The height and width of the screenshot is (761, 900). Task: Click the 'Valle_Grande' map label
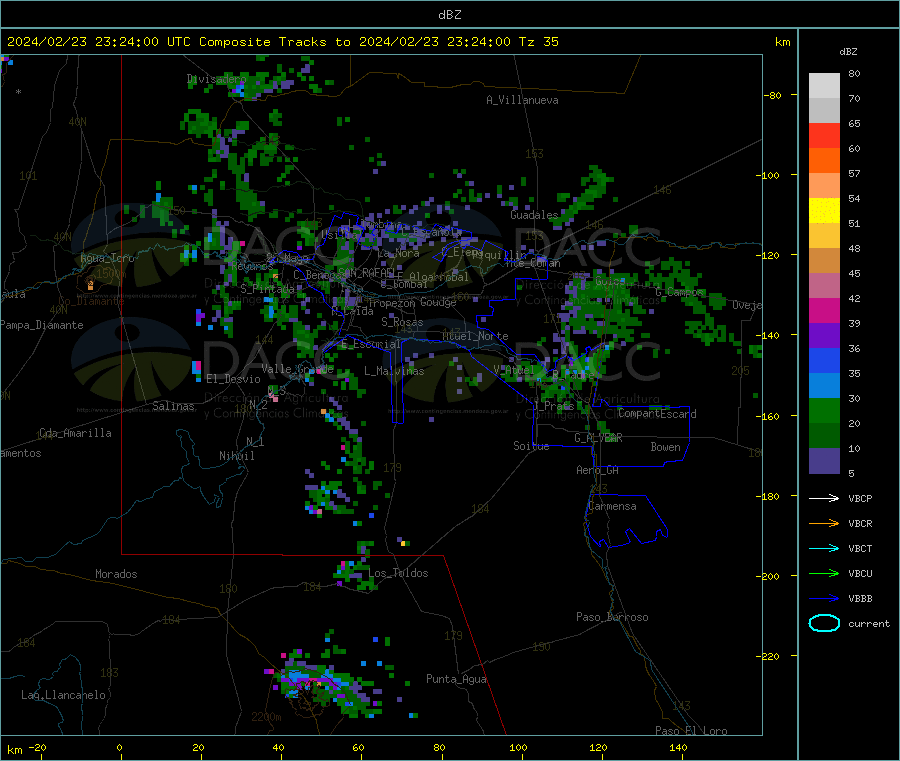297,369
